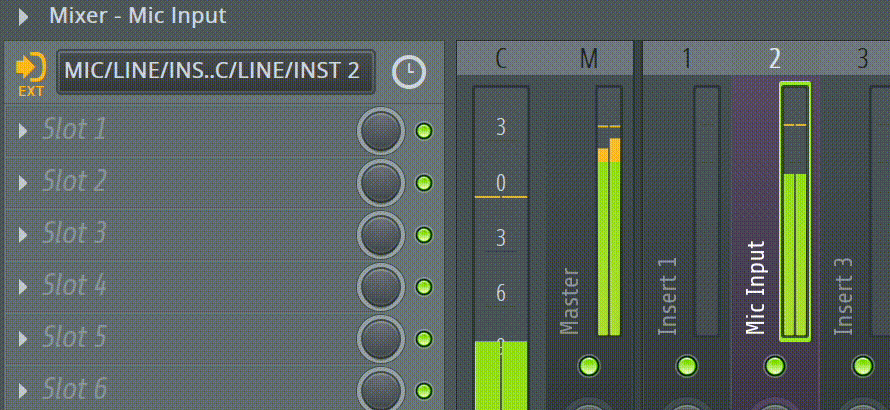The height and width of the screenshot is (410, 890).
Task: Select the Slot 2 label
Action: point(74,182)
